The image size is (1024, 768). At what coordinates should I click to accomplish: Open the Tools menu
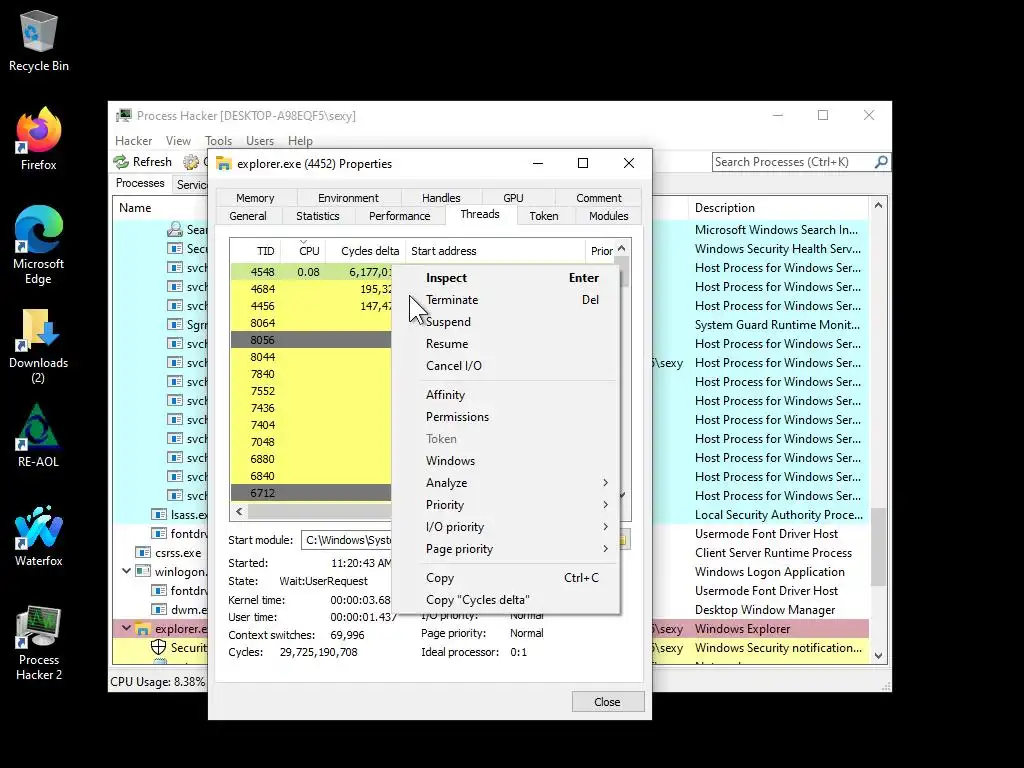pos(218,141)
